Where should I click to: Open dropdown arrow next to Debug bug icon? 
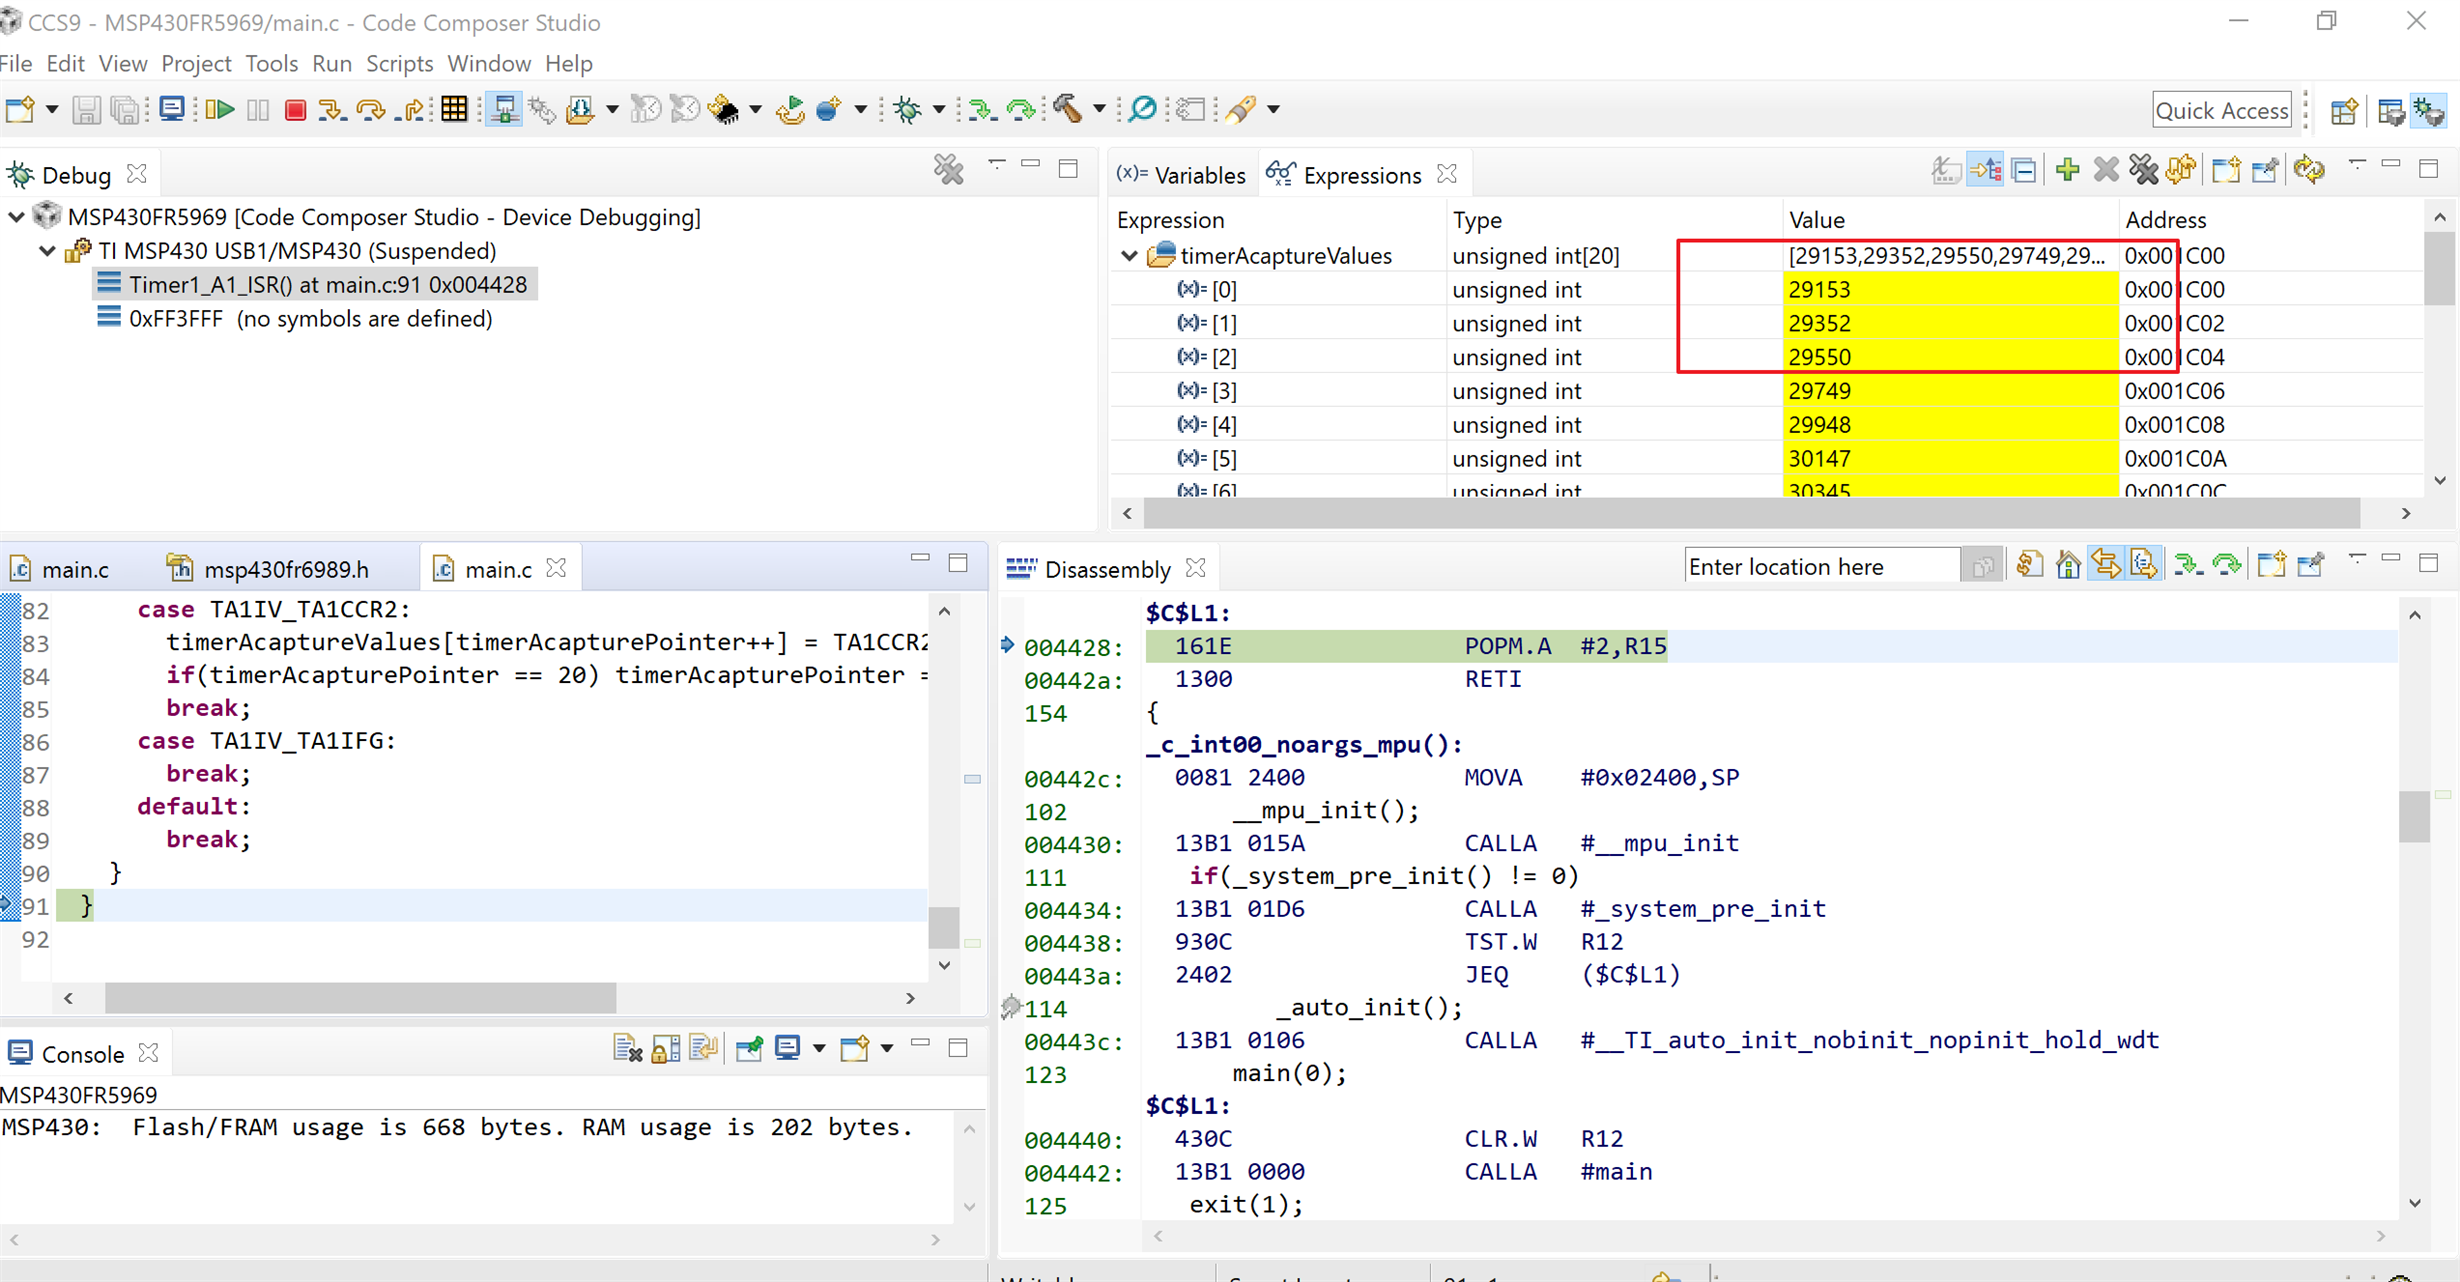[938, 109]
